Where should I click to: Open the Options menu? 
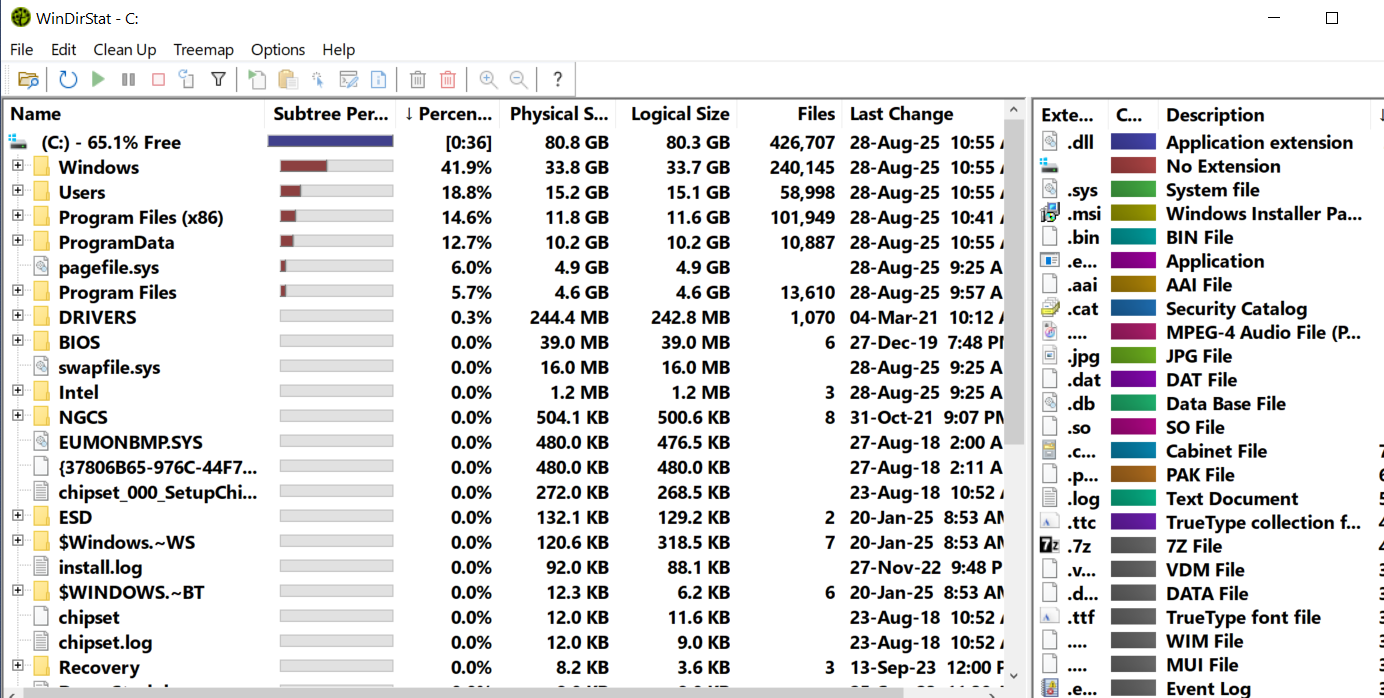point(277,49)
